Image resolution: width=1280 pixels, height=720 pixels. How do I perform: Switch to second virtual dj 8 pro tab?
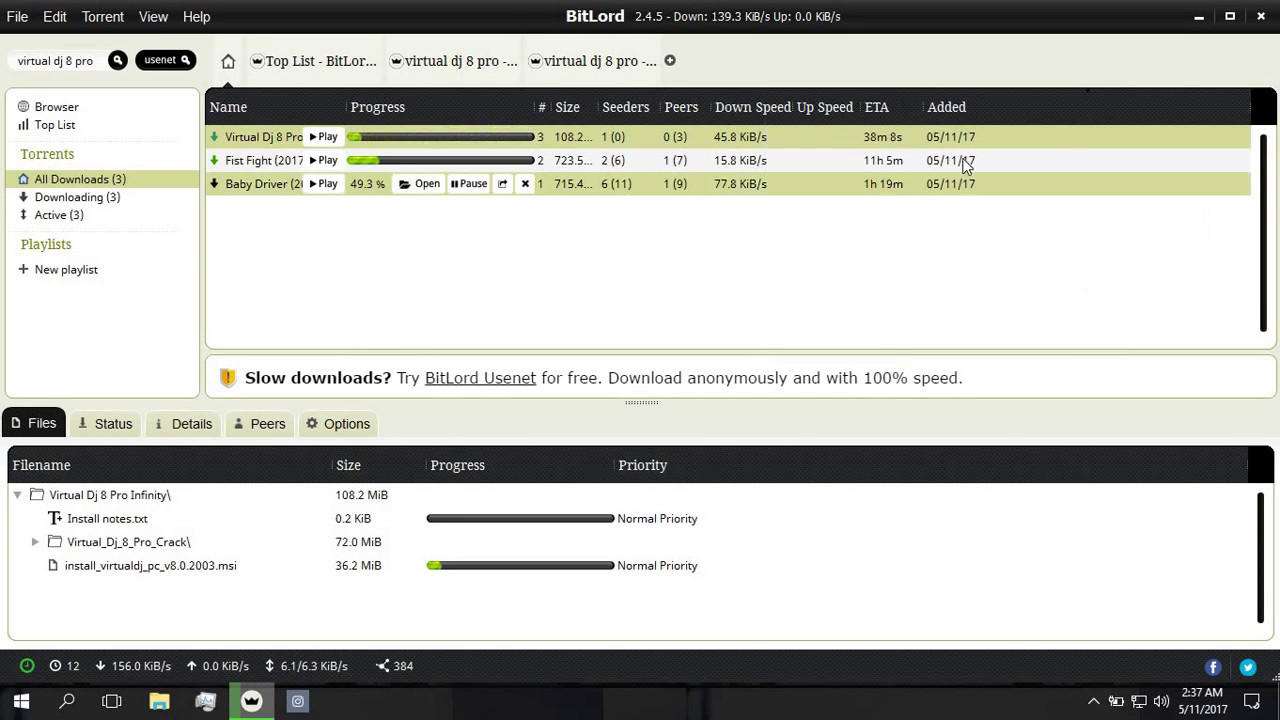(593, 61)
